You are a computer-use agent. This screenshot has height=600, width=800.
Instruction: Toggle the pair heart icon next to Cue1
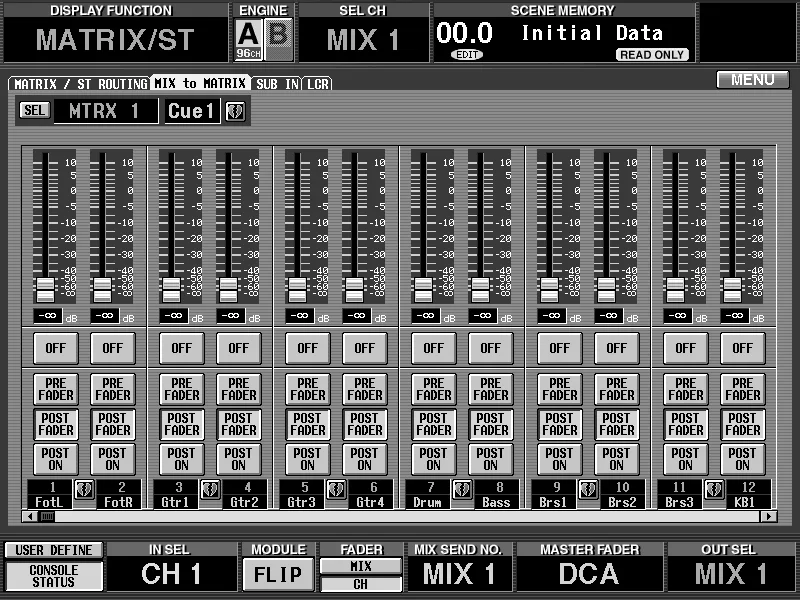point(235,111)
